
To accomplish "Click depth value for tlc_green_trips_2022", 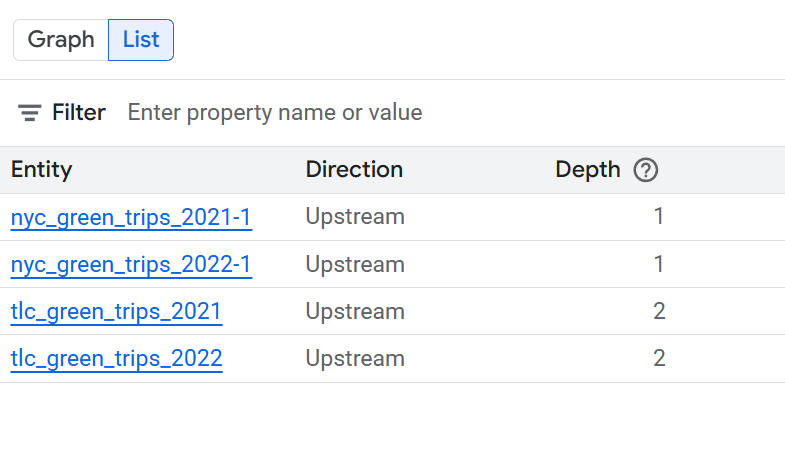I will point(658,359).
